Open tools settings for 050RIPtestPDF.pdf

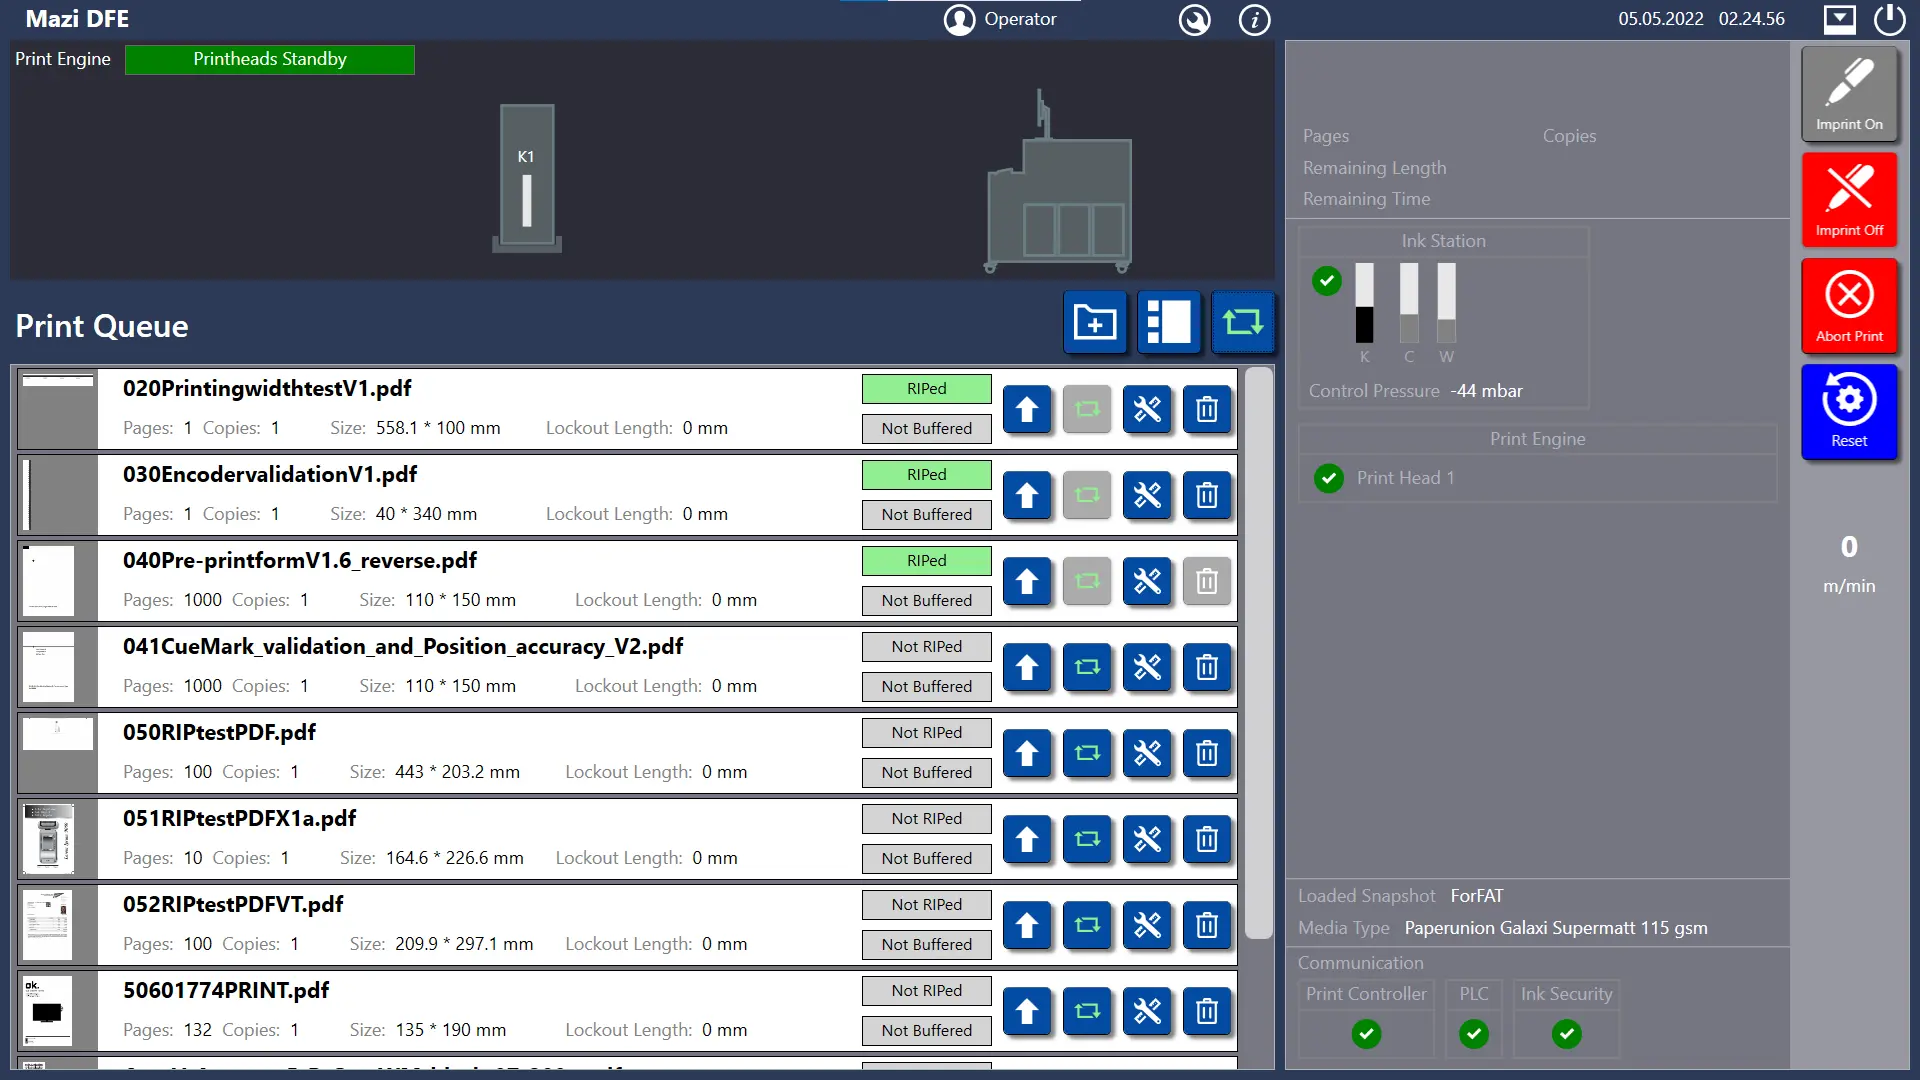tap(1147, 753)
